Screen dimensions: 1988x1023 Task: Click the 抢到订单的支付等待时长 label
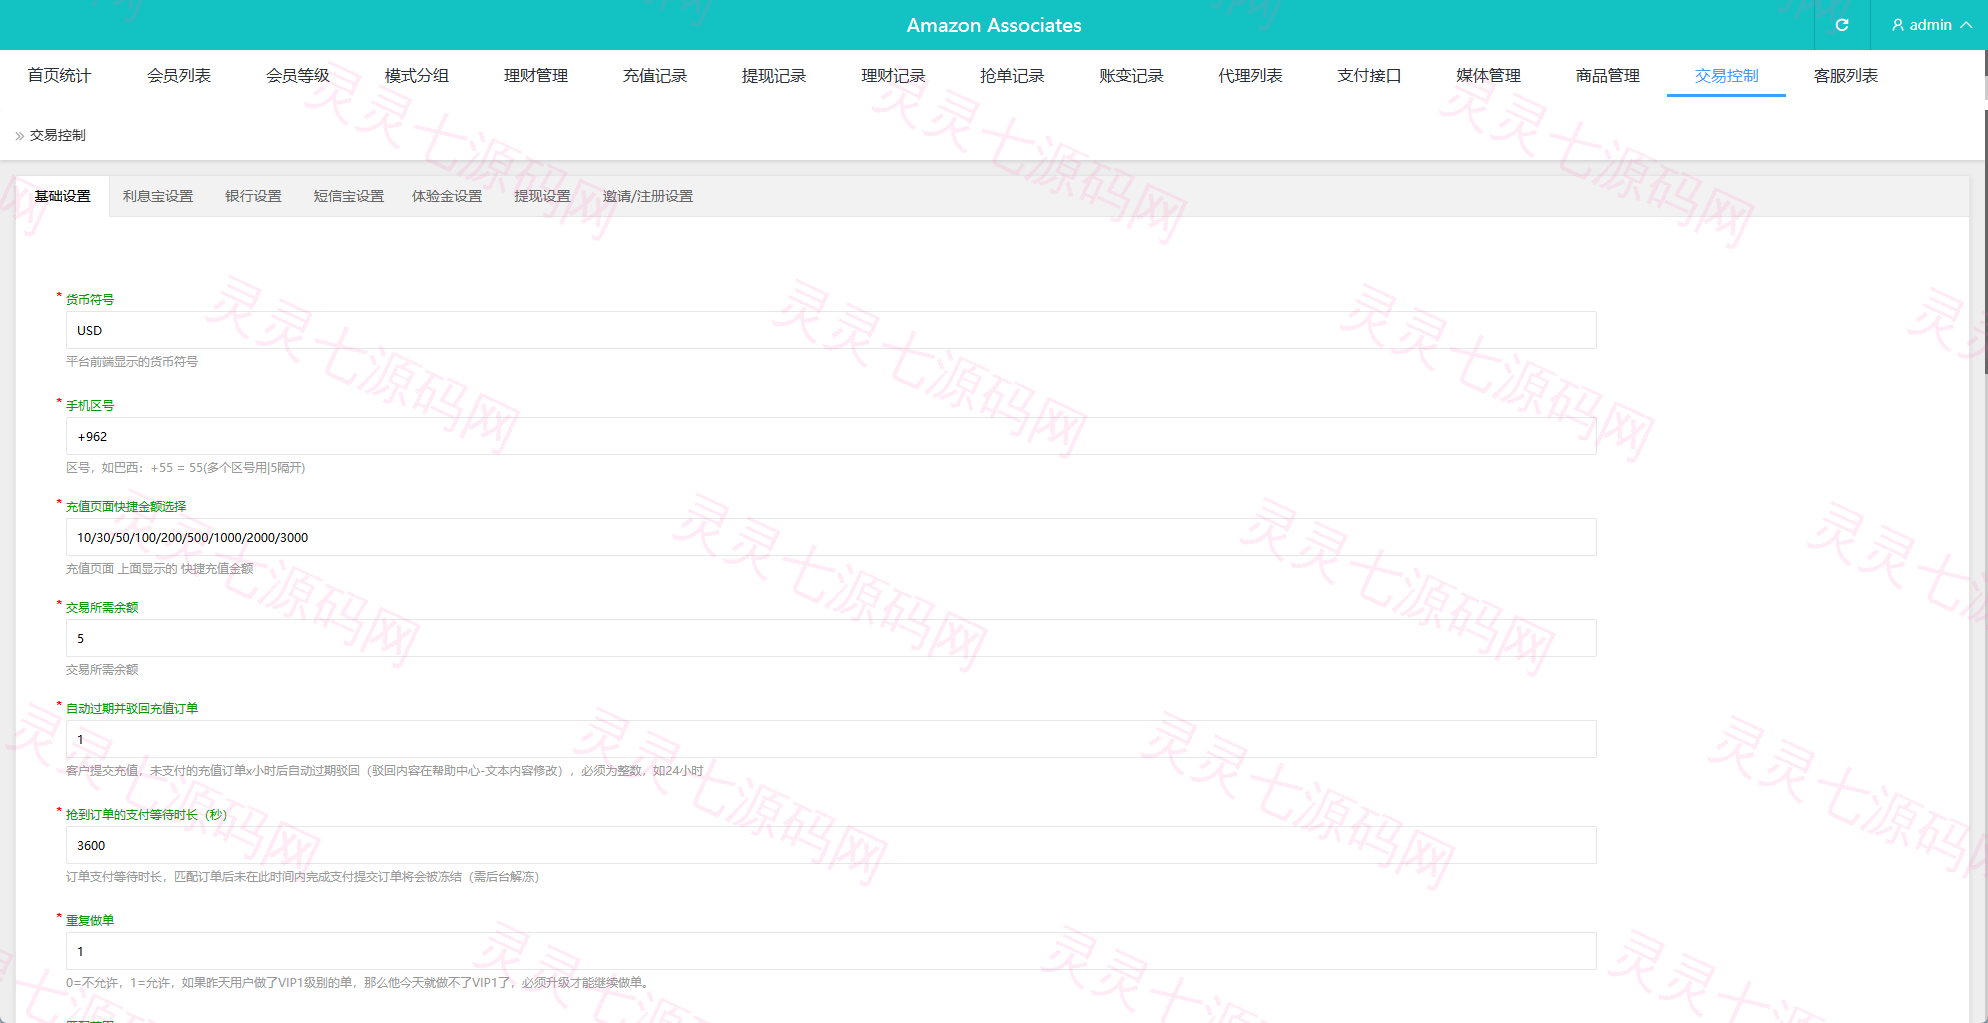147,814
